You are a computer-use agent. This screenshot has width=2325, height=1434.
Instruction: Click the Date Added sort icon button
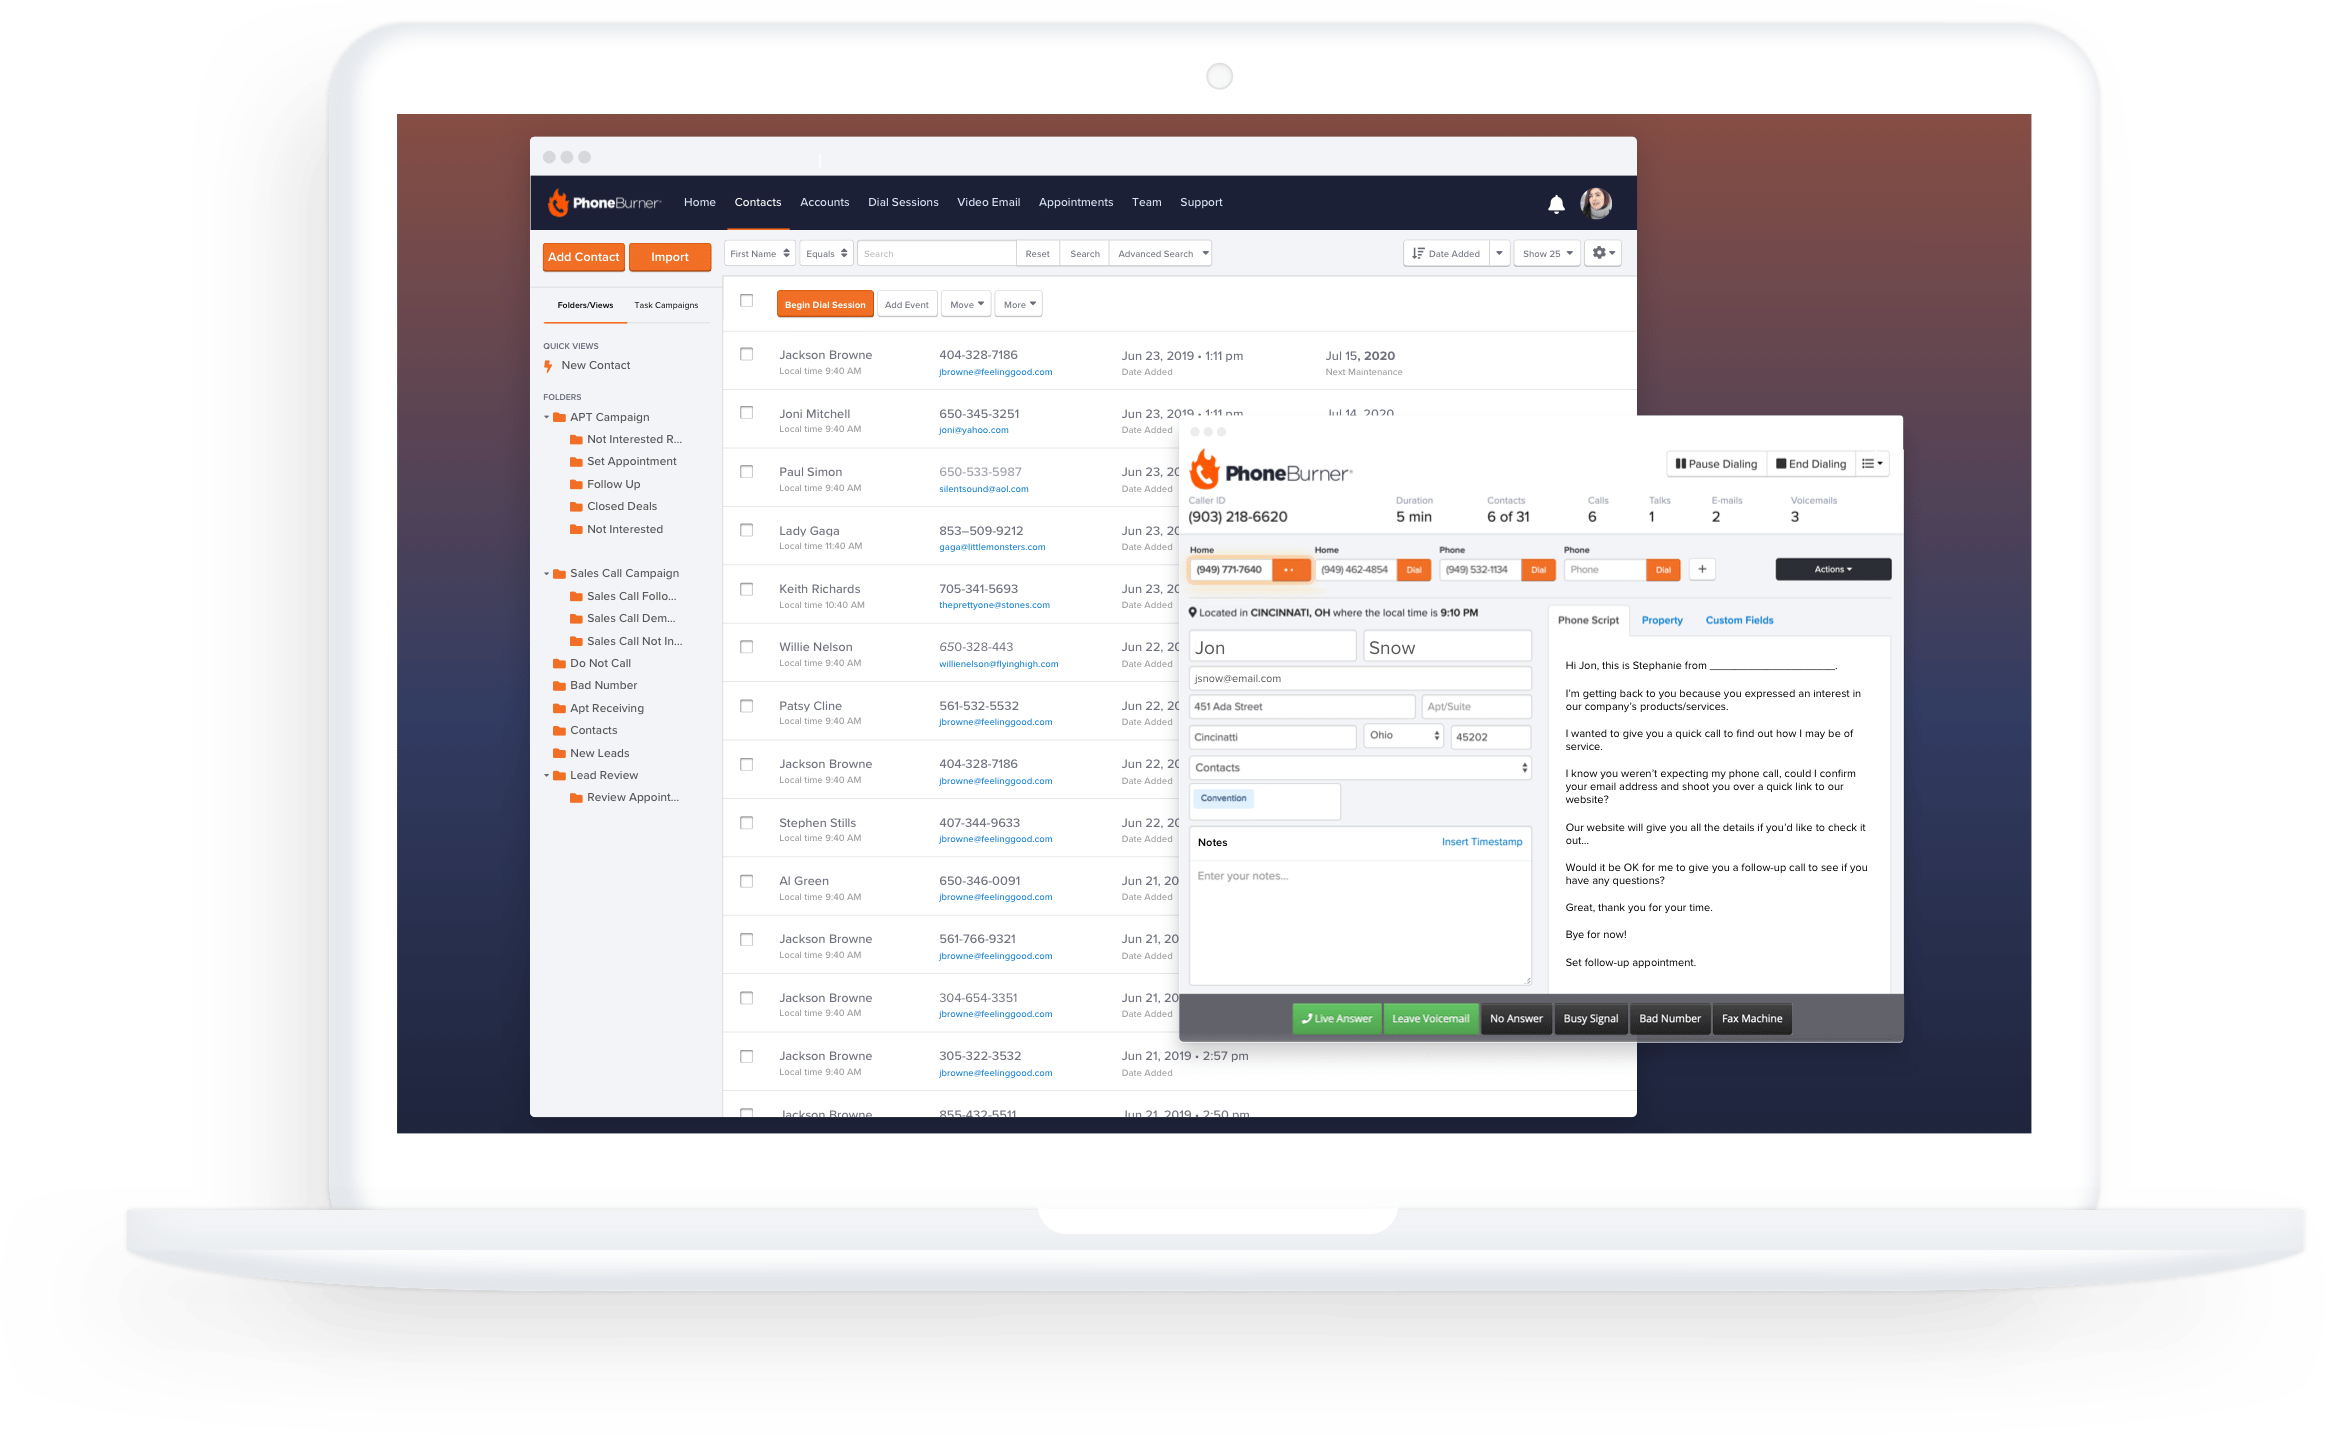pyautogui.click(x=1446, y=253)
